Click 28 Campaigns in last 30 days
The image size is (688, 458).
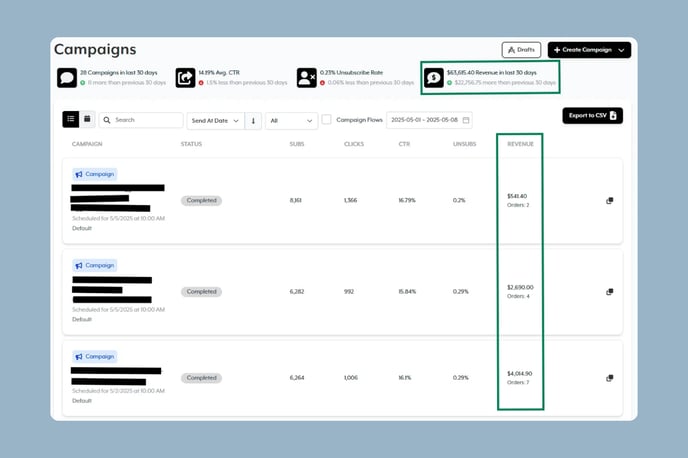point(118,72)
